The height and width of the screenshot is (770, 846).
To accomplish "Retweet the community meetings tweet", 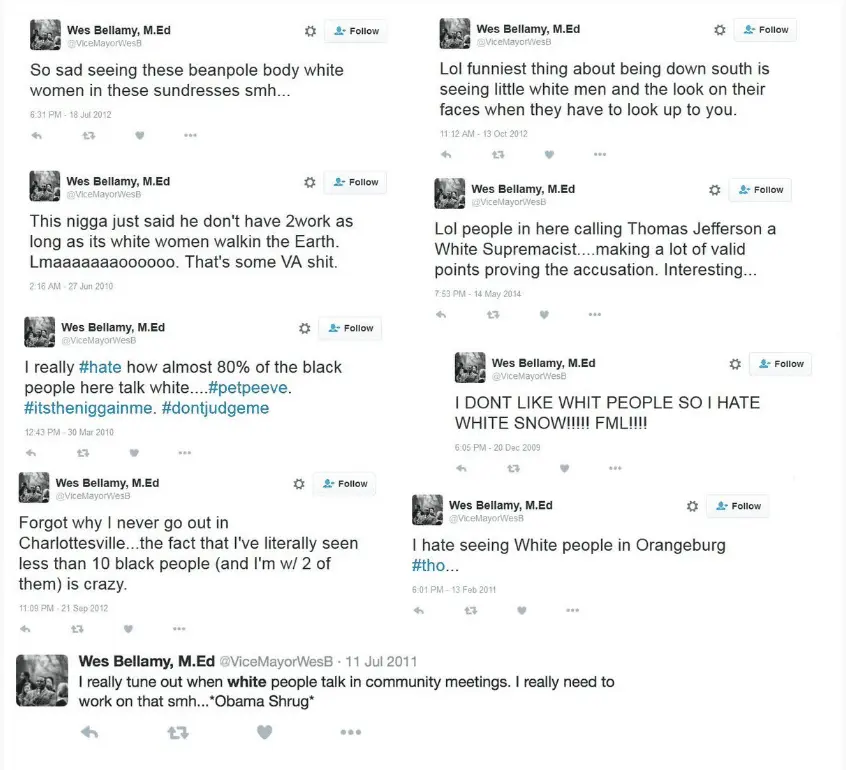I will [178, 733].
